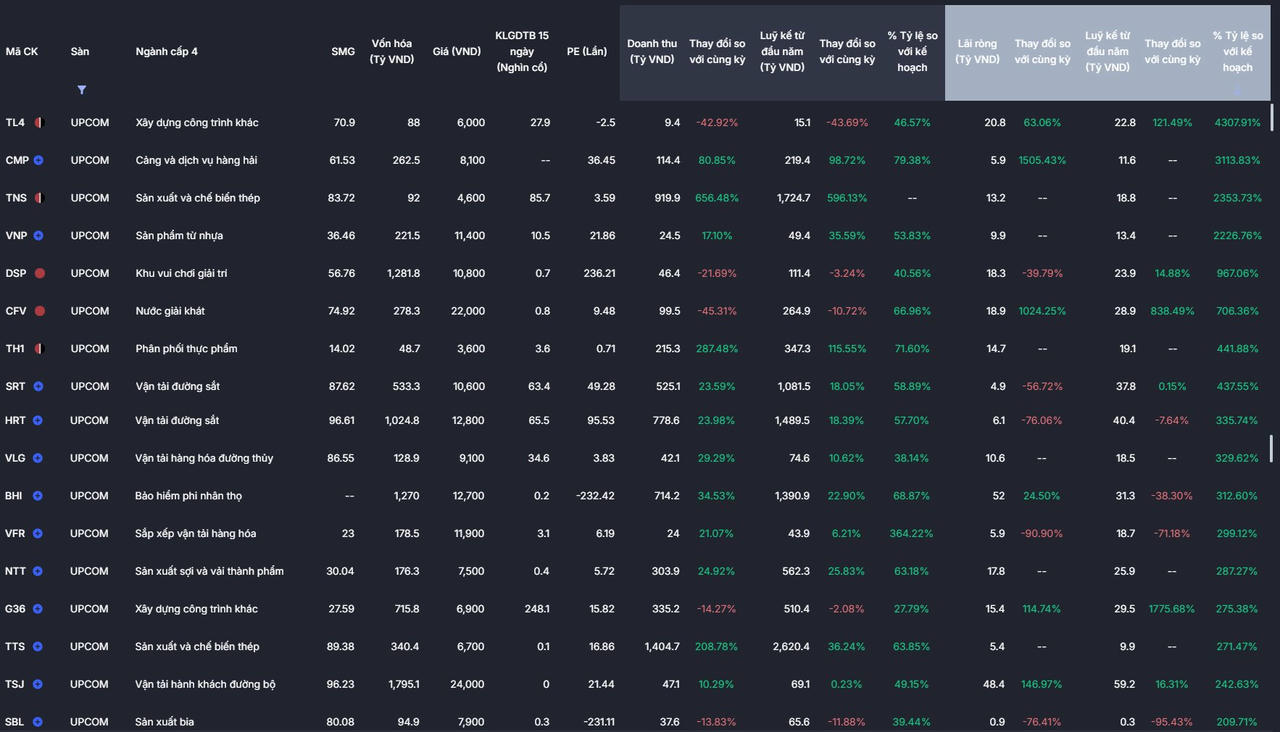Click the half-red status icon beside TL4
Image resolution: width=1280 pixels, height=732 pixels.
click(x=40, y=123)
